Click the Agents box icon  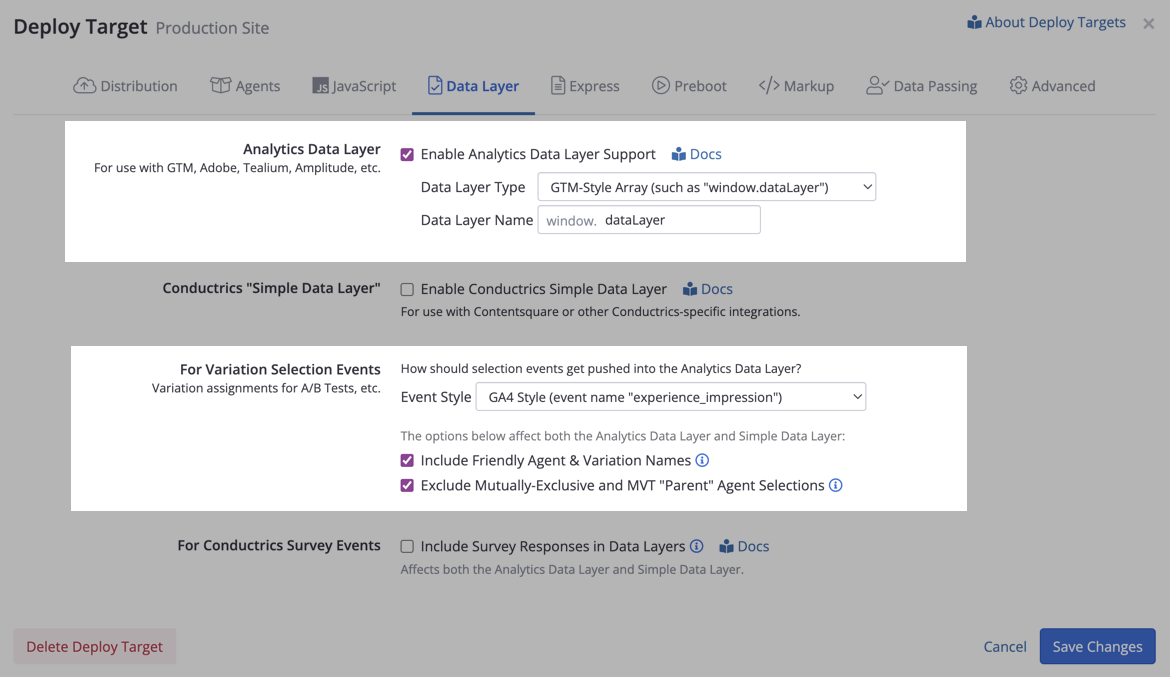[220, 86]
